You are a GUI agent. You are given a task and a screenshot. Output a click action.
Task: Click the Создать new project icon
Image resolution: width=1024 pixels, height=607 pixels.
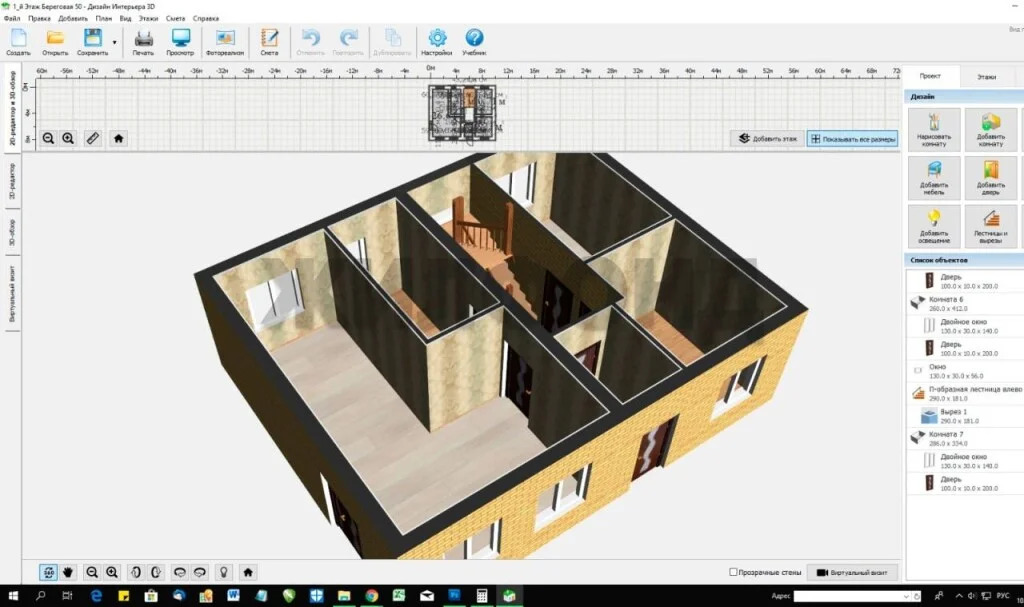[18, 41]
